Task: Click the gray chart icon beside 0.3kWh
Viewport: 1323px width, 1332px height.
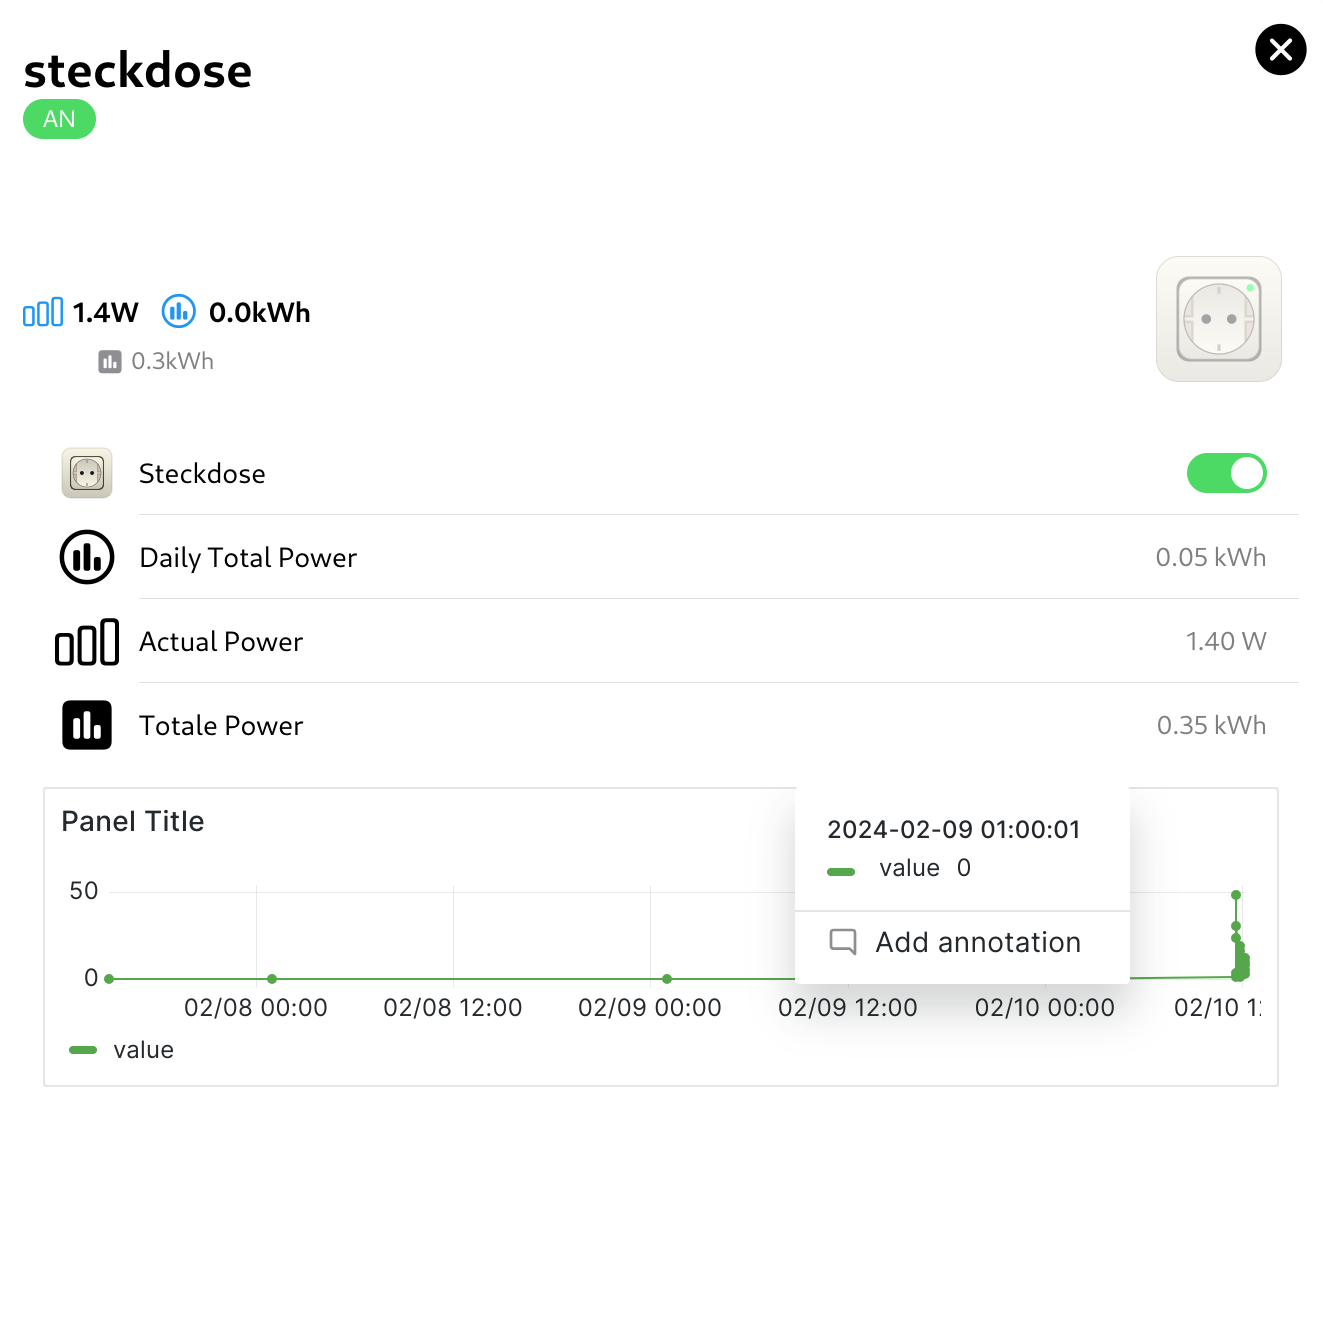Action: click(110, 362)
